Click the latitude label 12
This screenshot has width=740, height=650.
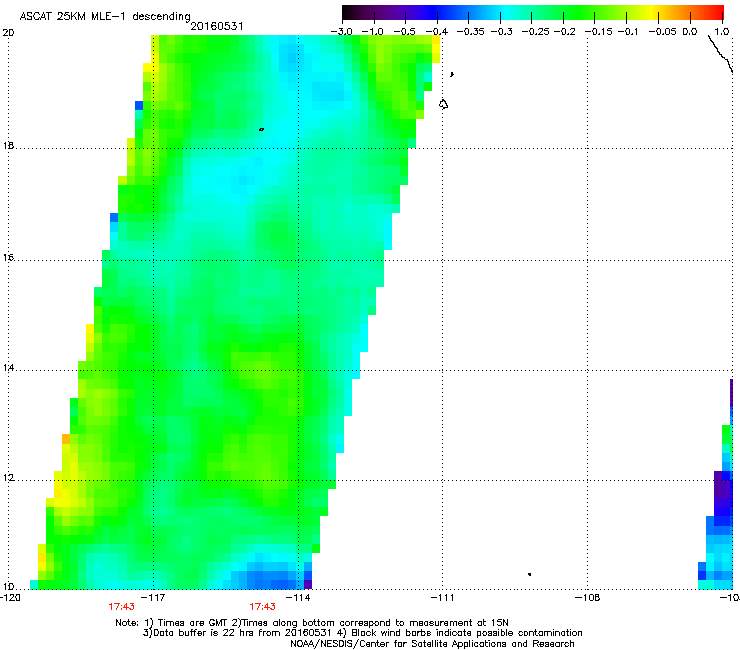point(8,478)
